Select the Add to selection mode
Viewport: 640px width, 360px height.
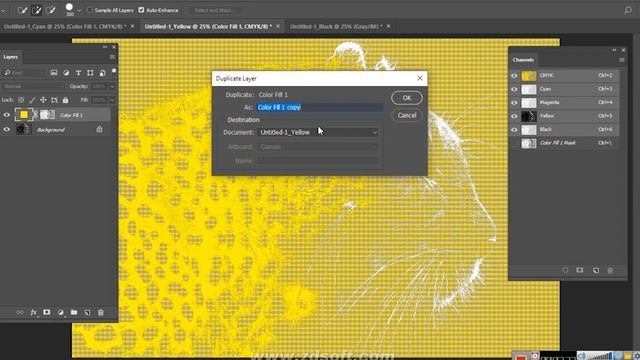[x=37, y=10]
